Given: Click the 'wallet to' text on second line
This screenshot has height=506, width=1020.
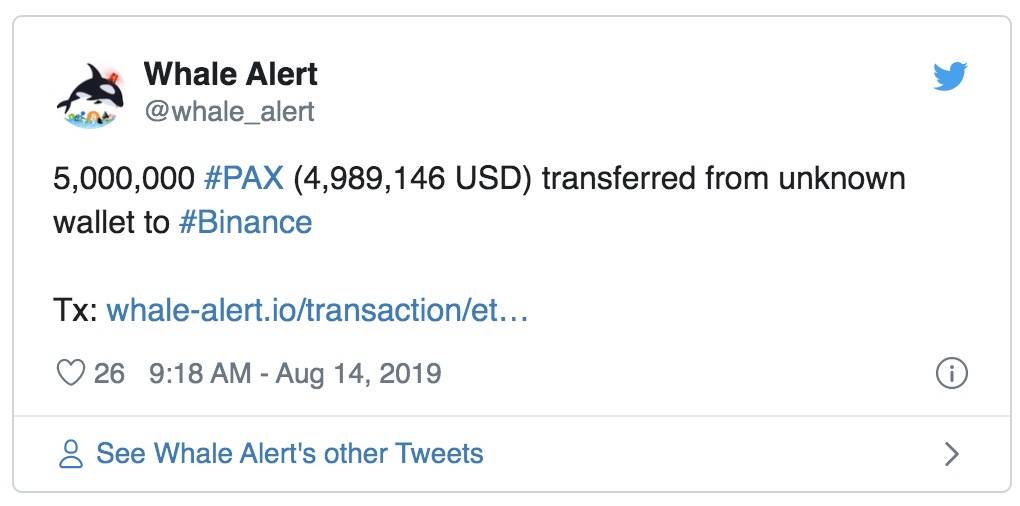Looking at the screenshot, I should [111, 222].
